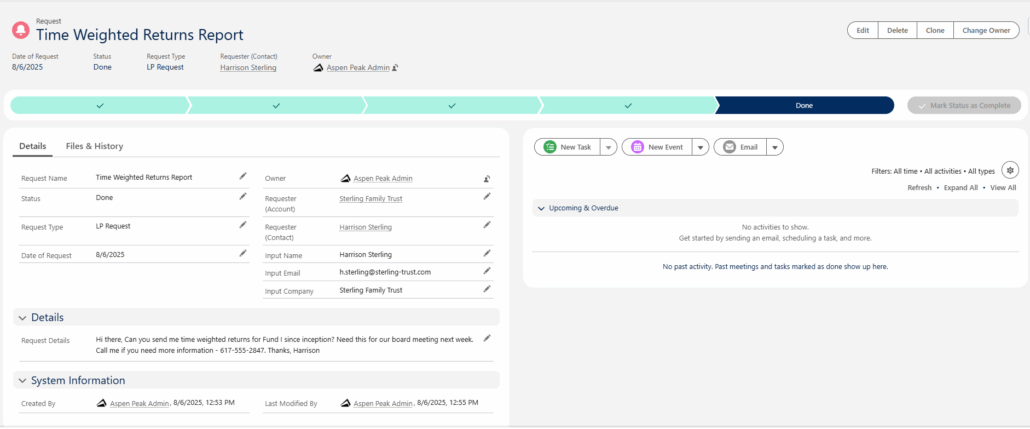Screen dimensions: 1030x429
Task: Click the change owner icon in Owner field row
Action: click(x=487, y=178)
